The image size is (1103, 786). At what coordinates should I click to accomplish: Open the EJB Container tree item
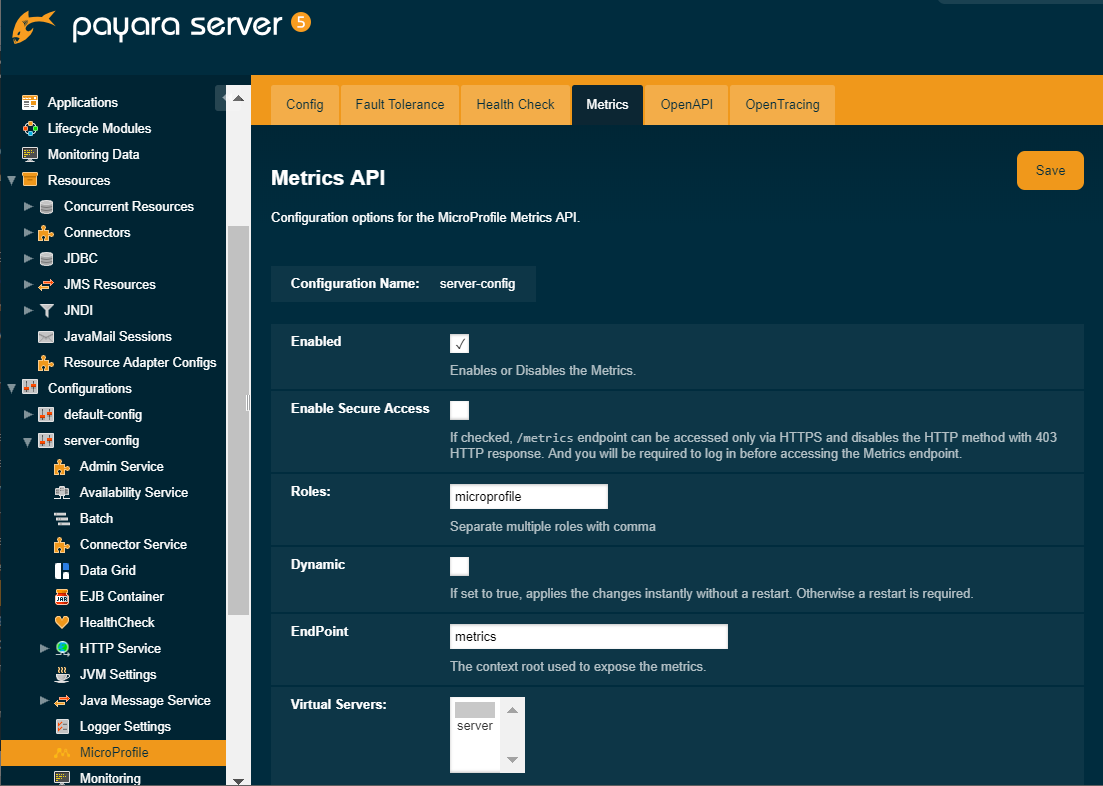tap(122, 597)
